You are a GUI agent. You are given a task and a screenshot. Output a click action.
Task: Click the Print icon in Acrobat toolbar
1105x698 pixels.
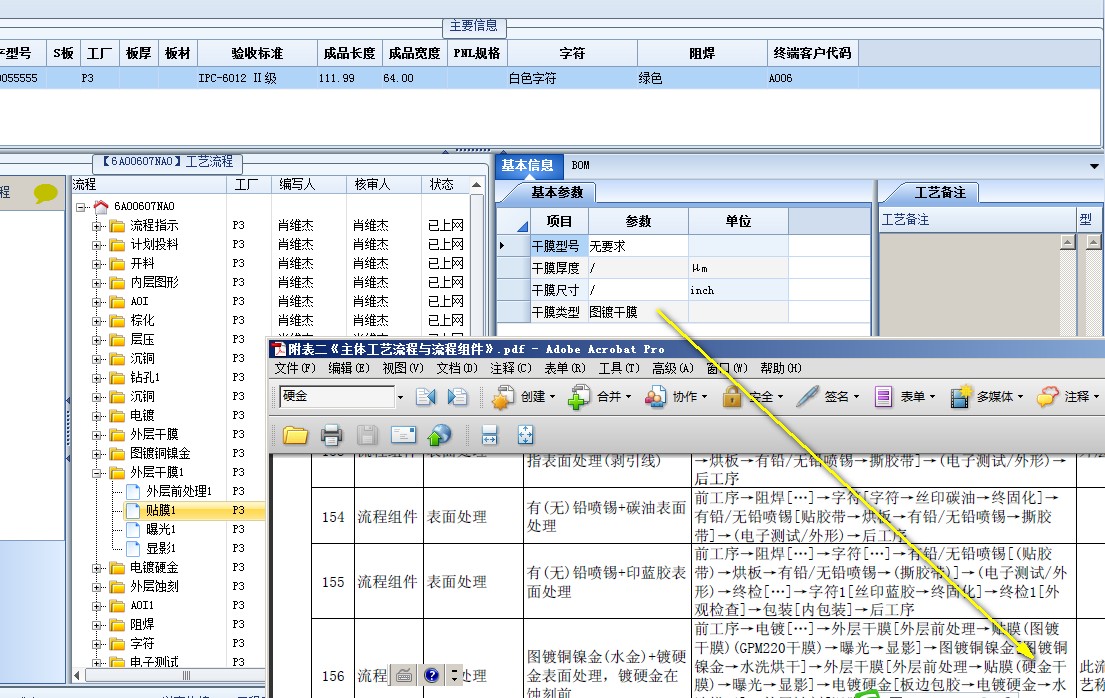(331, 436)
